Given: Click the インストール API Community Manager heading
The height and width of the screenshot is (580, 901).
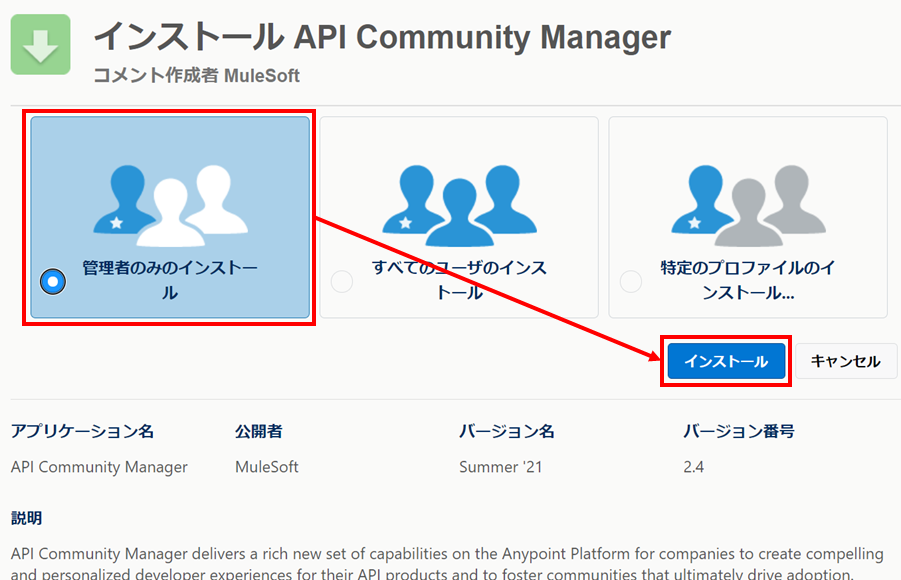Looking at the screenshot, I should coord(381,37).
